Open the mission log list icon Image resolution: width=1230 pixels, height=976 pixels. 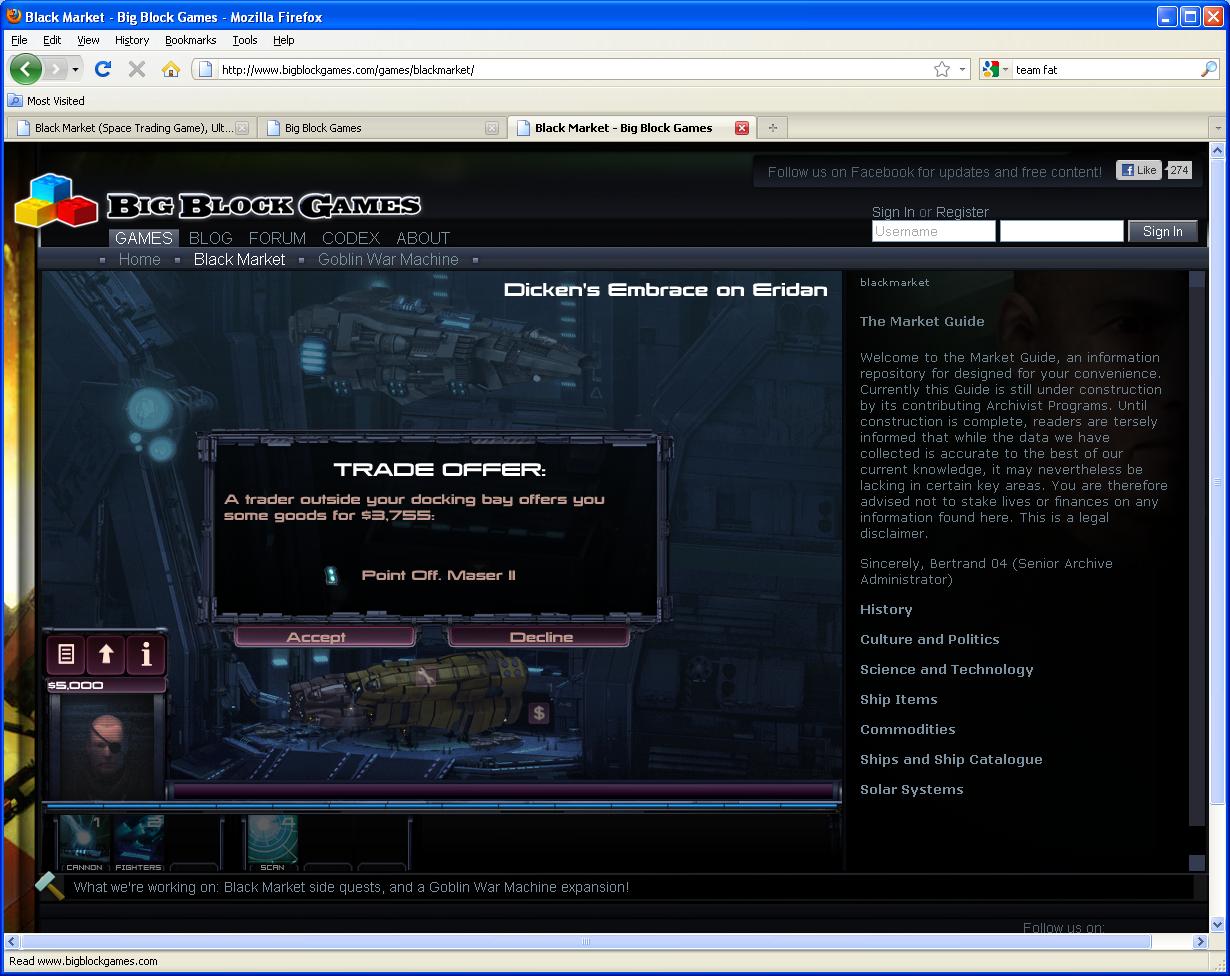[66, 655]
